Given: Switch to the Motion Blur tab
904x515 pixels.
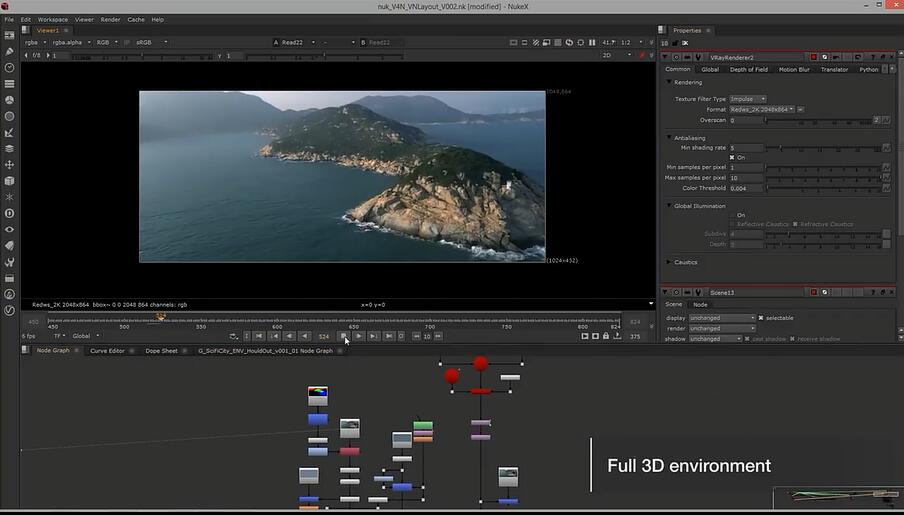Looking at the screenshot, I should [794, 69].
